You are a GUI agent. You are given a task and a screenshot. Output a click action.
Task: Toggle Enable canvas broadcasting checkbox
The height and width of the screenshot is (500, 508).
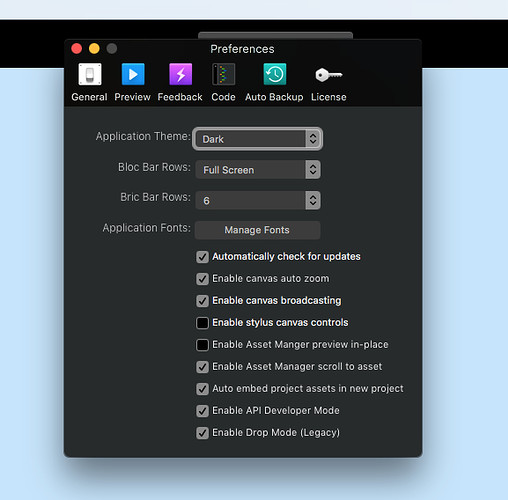202,301
